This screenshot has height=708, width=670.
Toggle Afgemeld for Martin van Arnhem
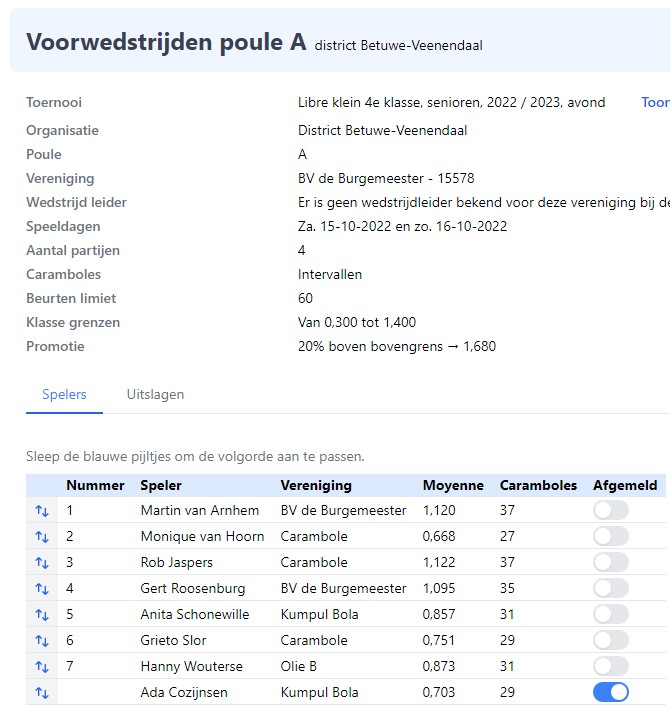tap(611, 510)
